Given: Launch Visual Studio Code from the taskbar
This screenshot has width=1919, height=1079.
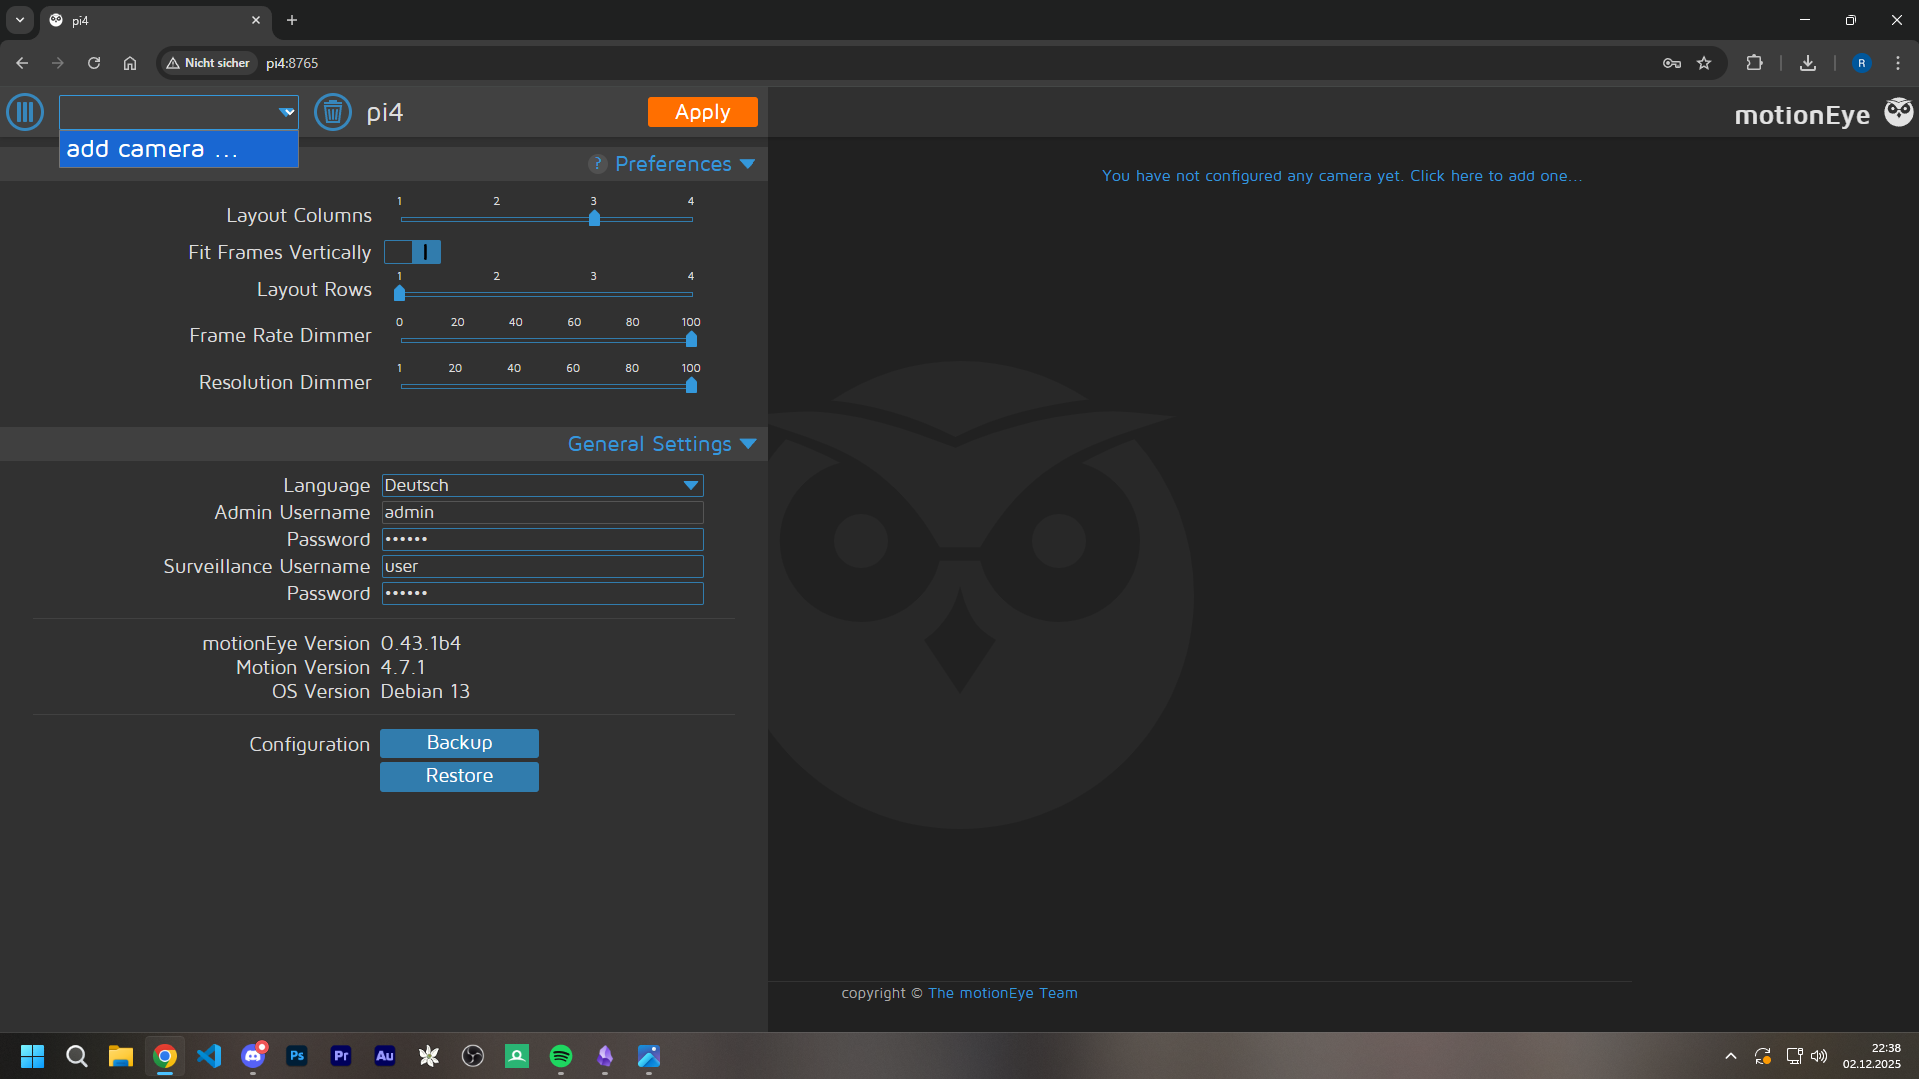Looking at the screenshot, I should pos(209,1056).
